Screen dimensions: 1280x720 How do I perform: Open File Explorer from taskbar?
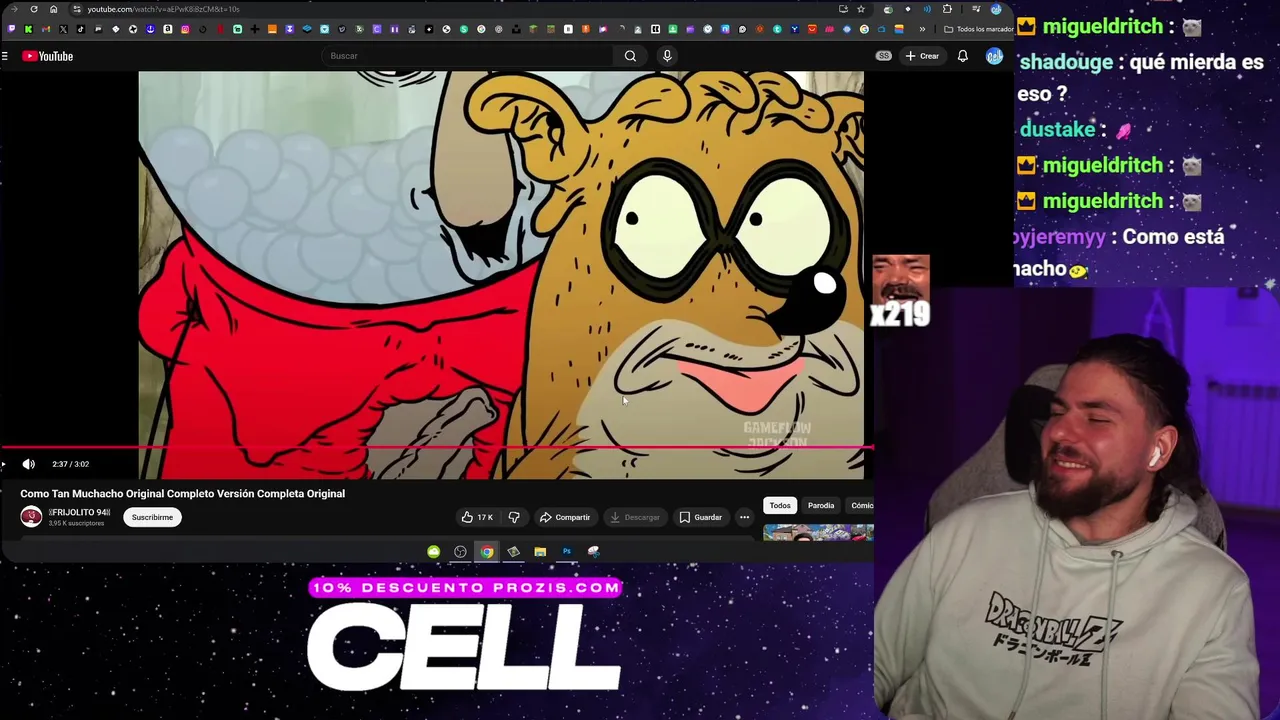(540, 551)
